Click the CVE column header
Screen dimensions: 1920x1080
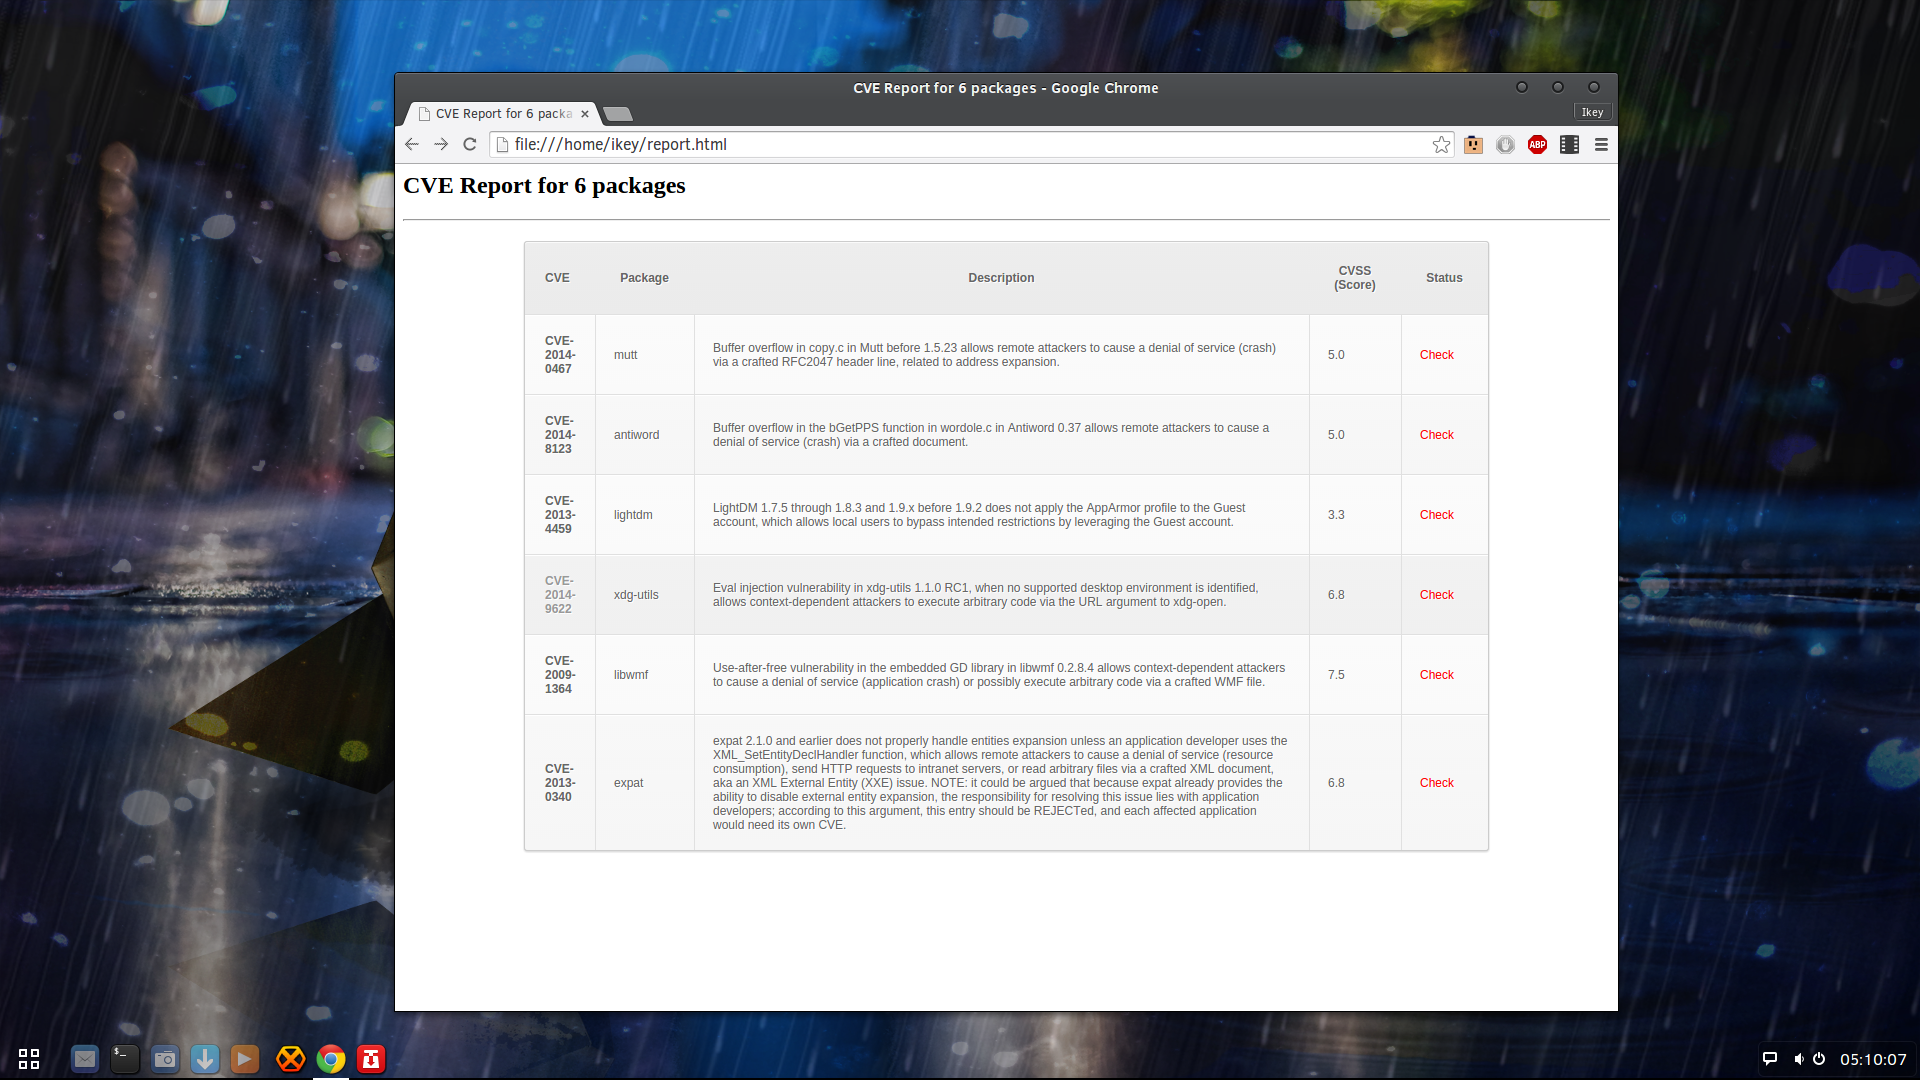[557, 278]
